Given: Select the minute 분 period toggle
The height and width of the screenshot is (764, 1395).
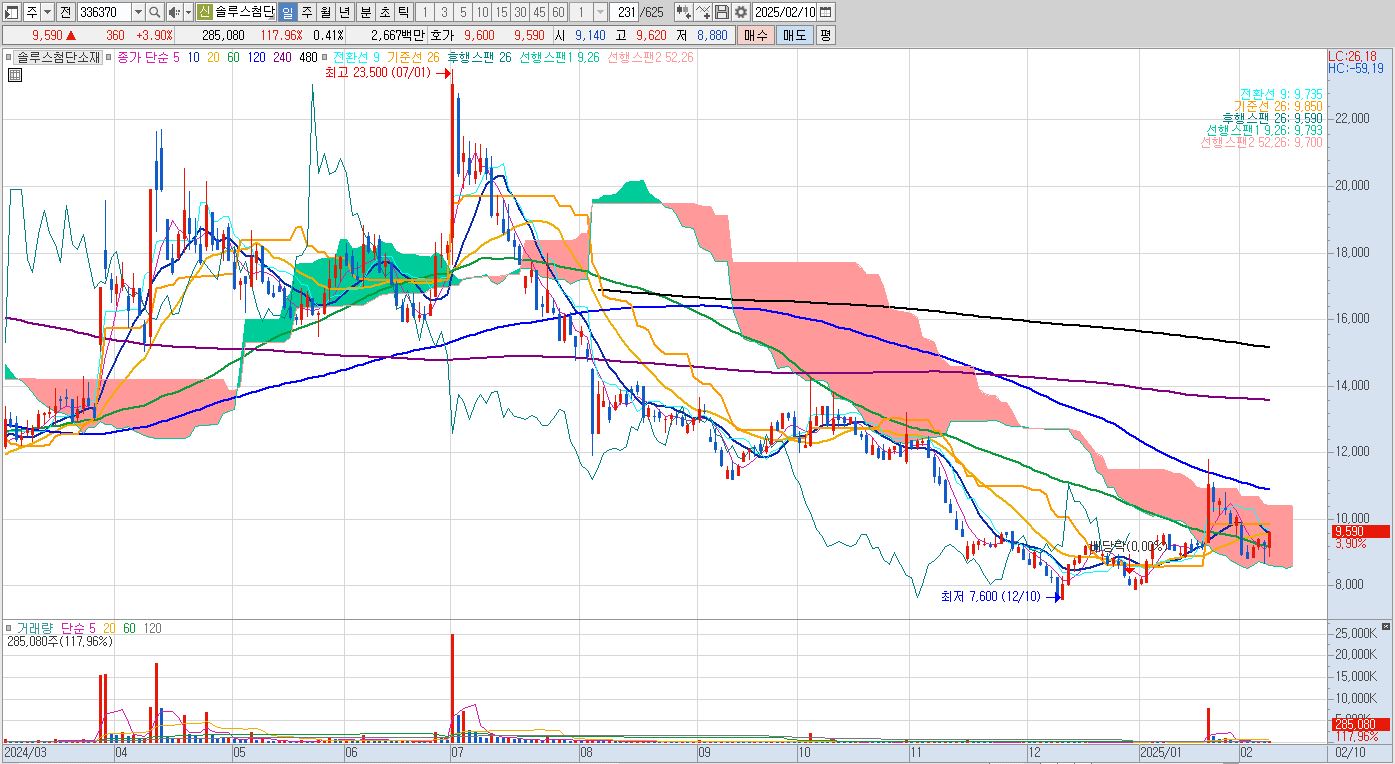Looking at the screenshot, I should pos(366,12).
